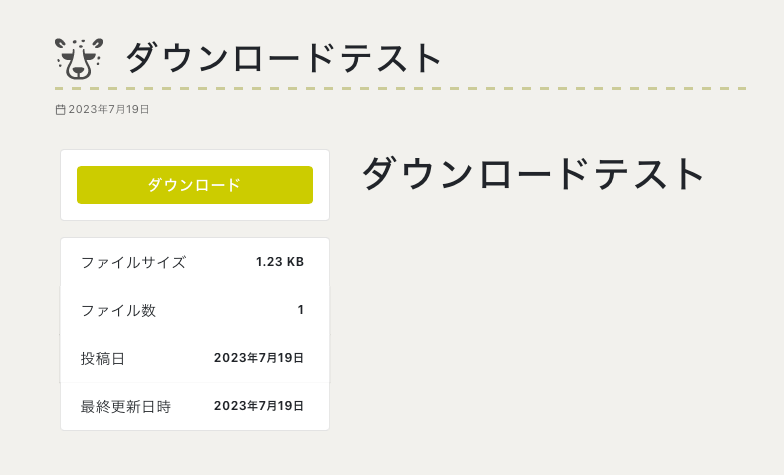Click the empty middle of the 最終更新日時 row
784x475 pixels.
coord(192,406)
